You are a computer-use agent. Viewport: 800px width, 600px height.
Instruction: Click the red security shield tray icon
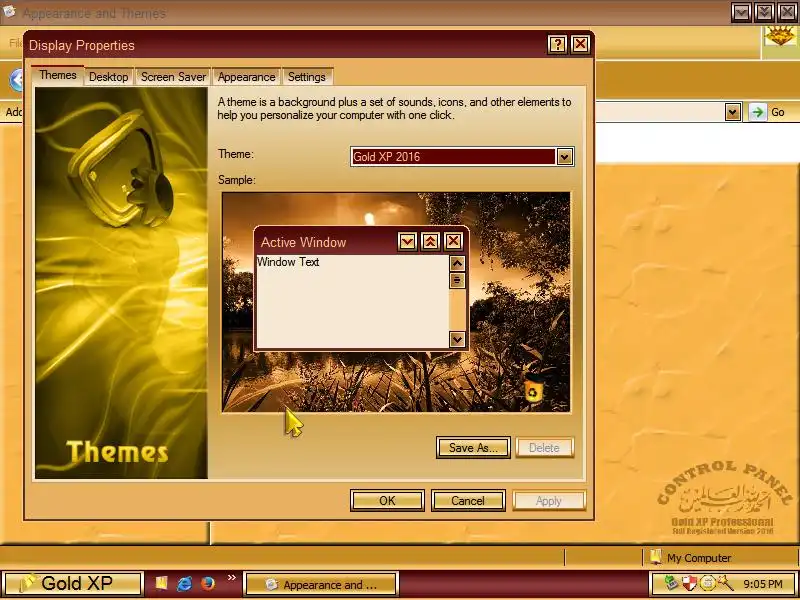689,583
